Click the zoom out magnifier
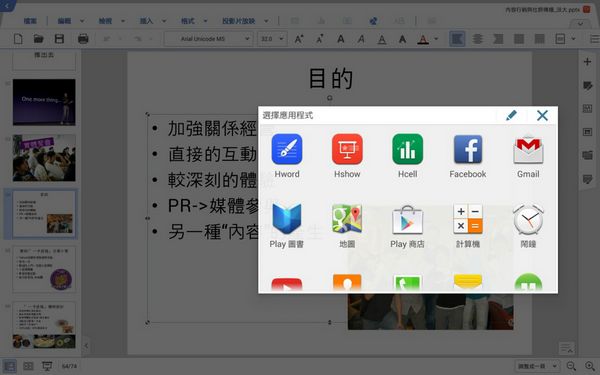Screen dimensions: 600x375 [571, 366]
